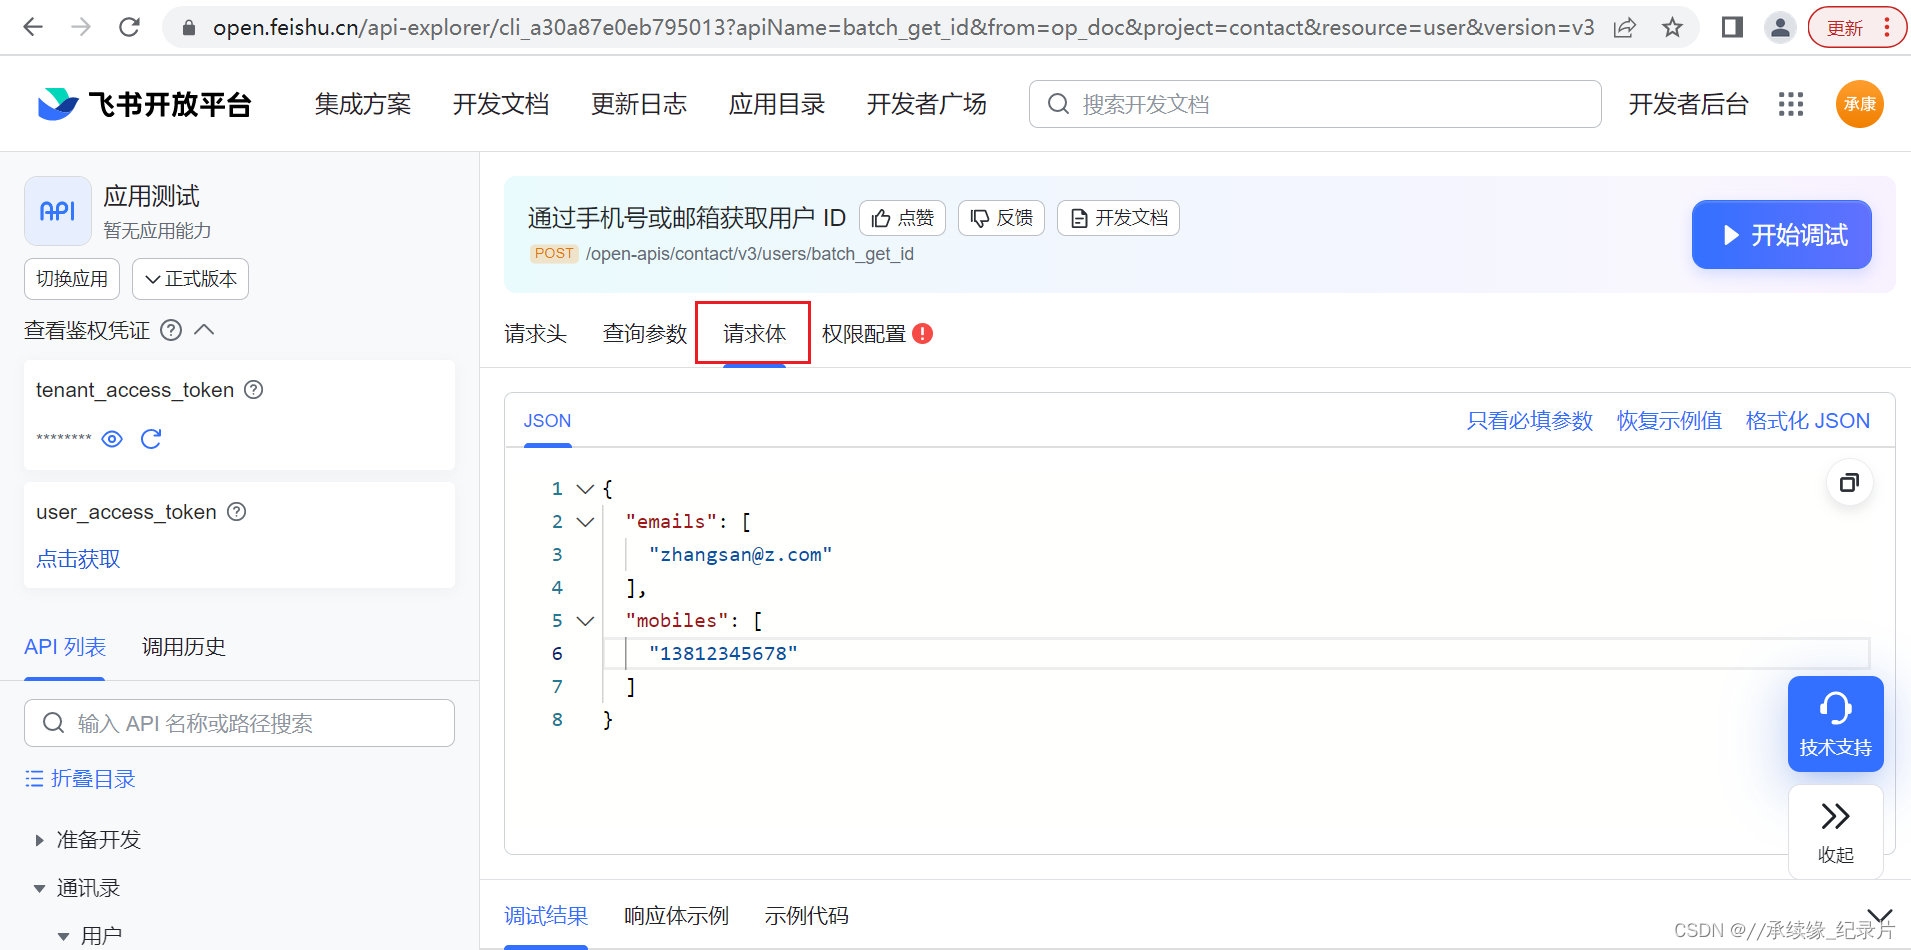Click the 开始调试 run button
The image size is (1911, 950).
click(x=1782, y=235)
